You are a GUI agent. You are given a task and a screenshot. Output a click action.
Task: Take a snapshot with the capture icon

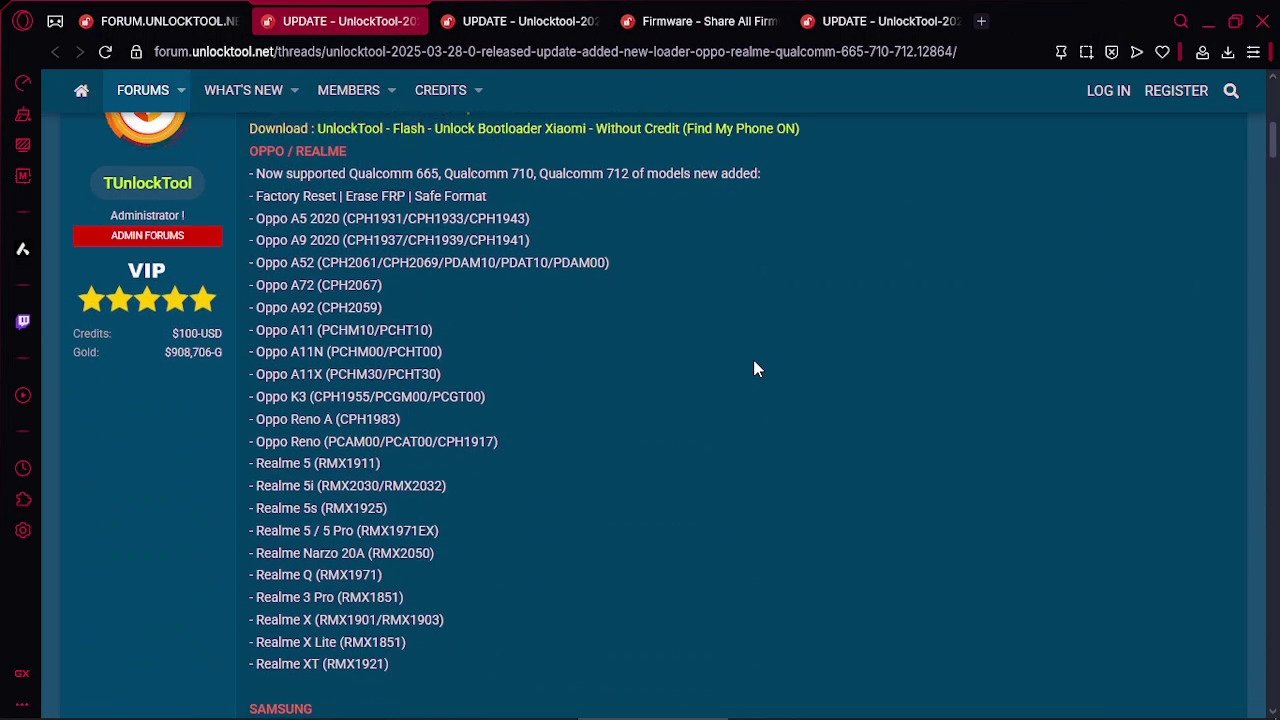click(1086, 52)
